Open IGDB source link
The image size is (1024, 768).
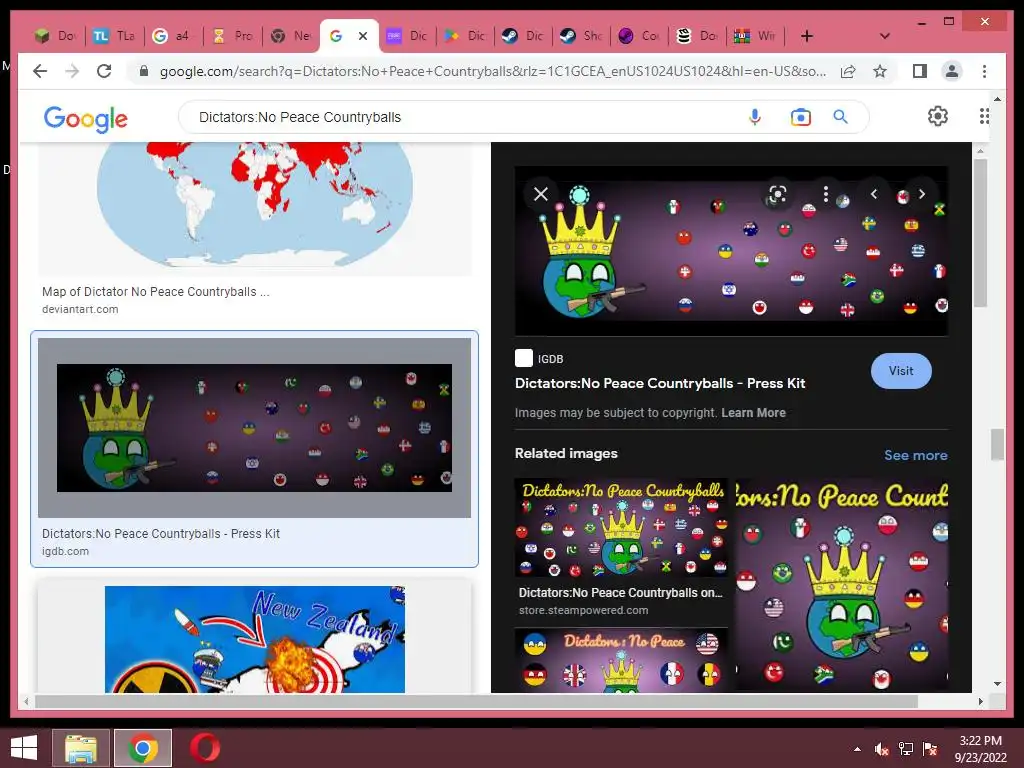point(539,359)
